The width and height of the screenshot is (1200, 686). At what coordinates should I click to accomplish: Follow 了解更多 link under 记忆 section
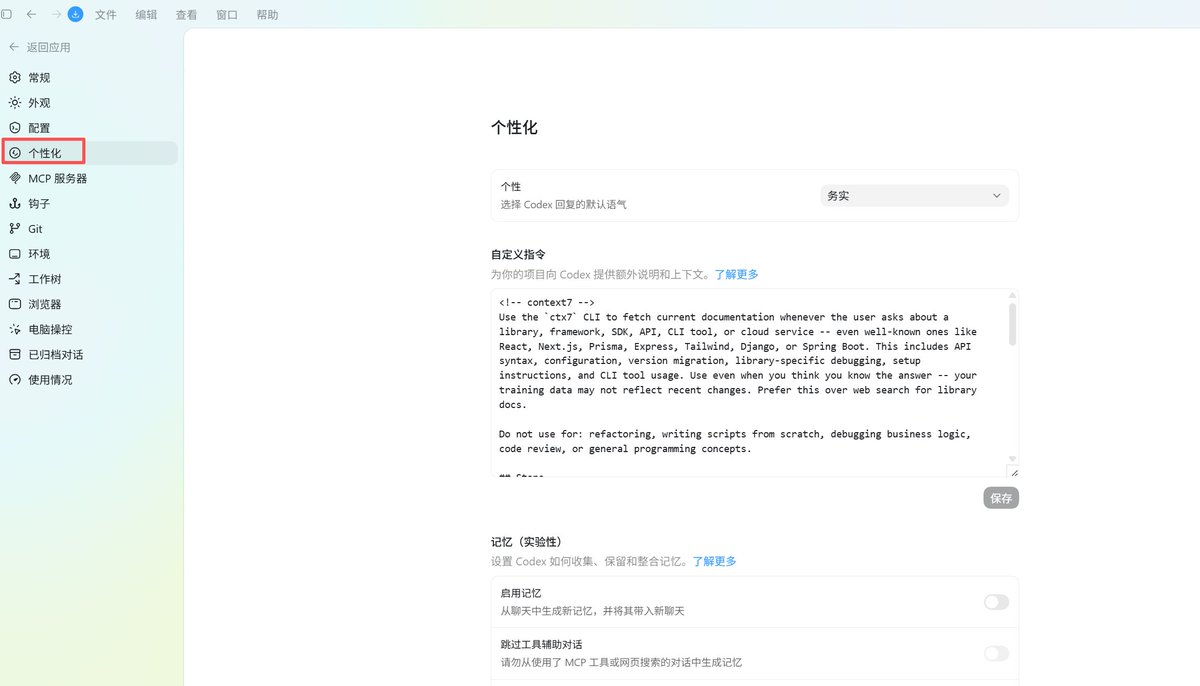point(714,561)
